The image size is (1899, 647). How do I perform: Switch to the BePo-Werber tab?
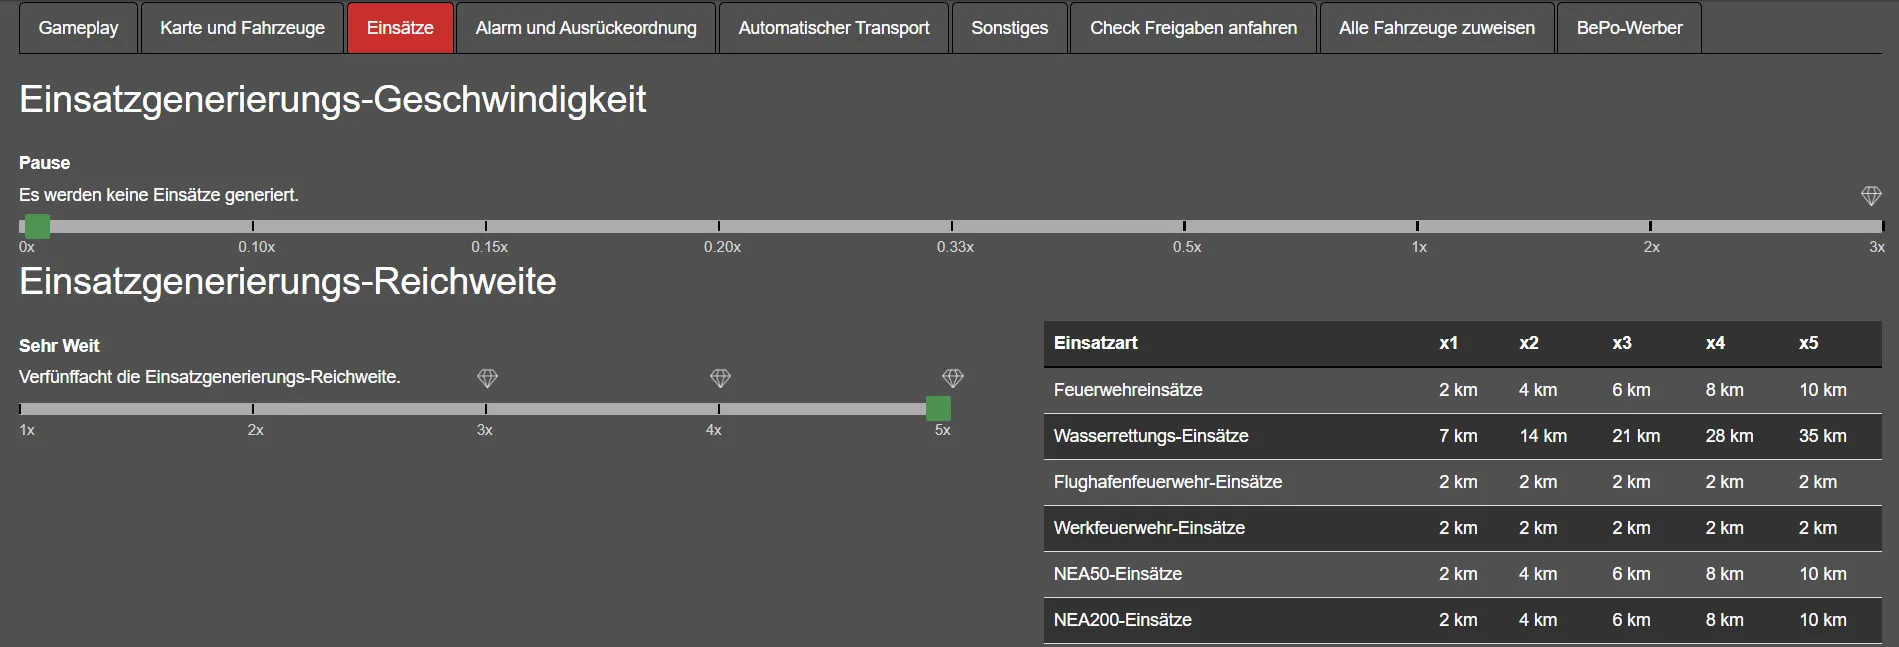tap(1629, 28)
